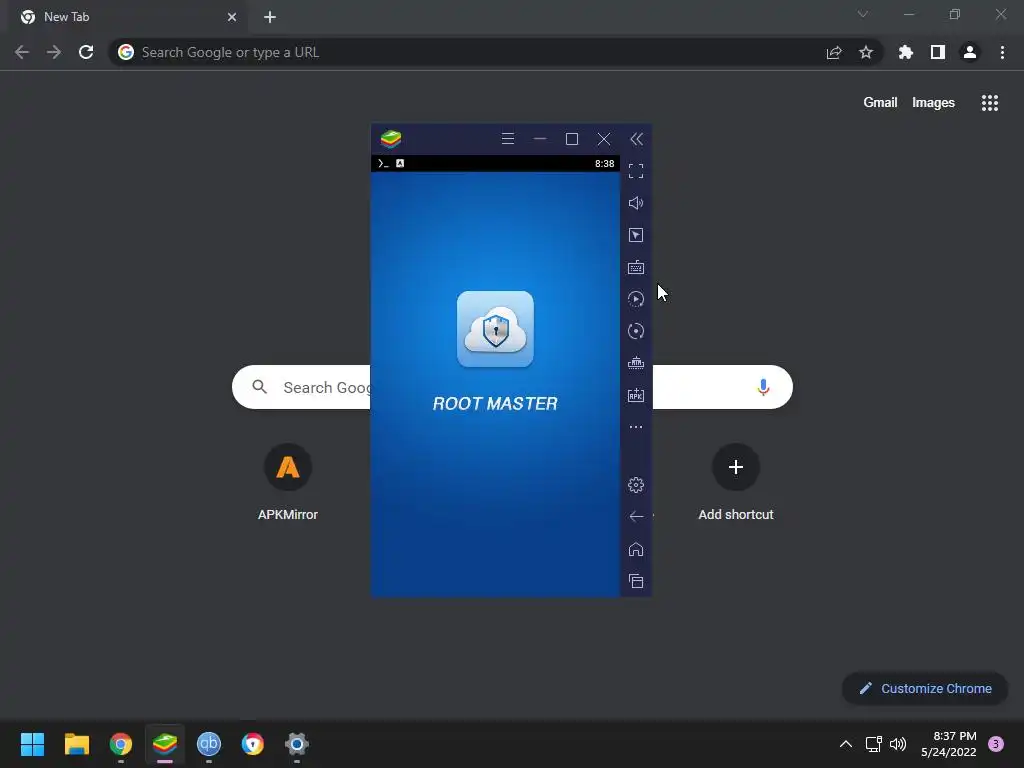Click Chrome's forward navigation arrow
This screenshot has width=1024, height=768.
click(54, 52)
